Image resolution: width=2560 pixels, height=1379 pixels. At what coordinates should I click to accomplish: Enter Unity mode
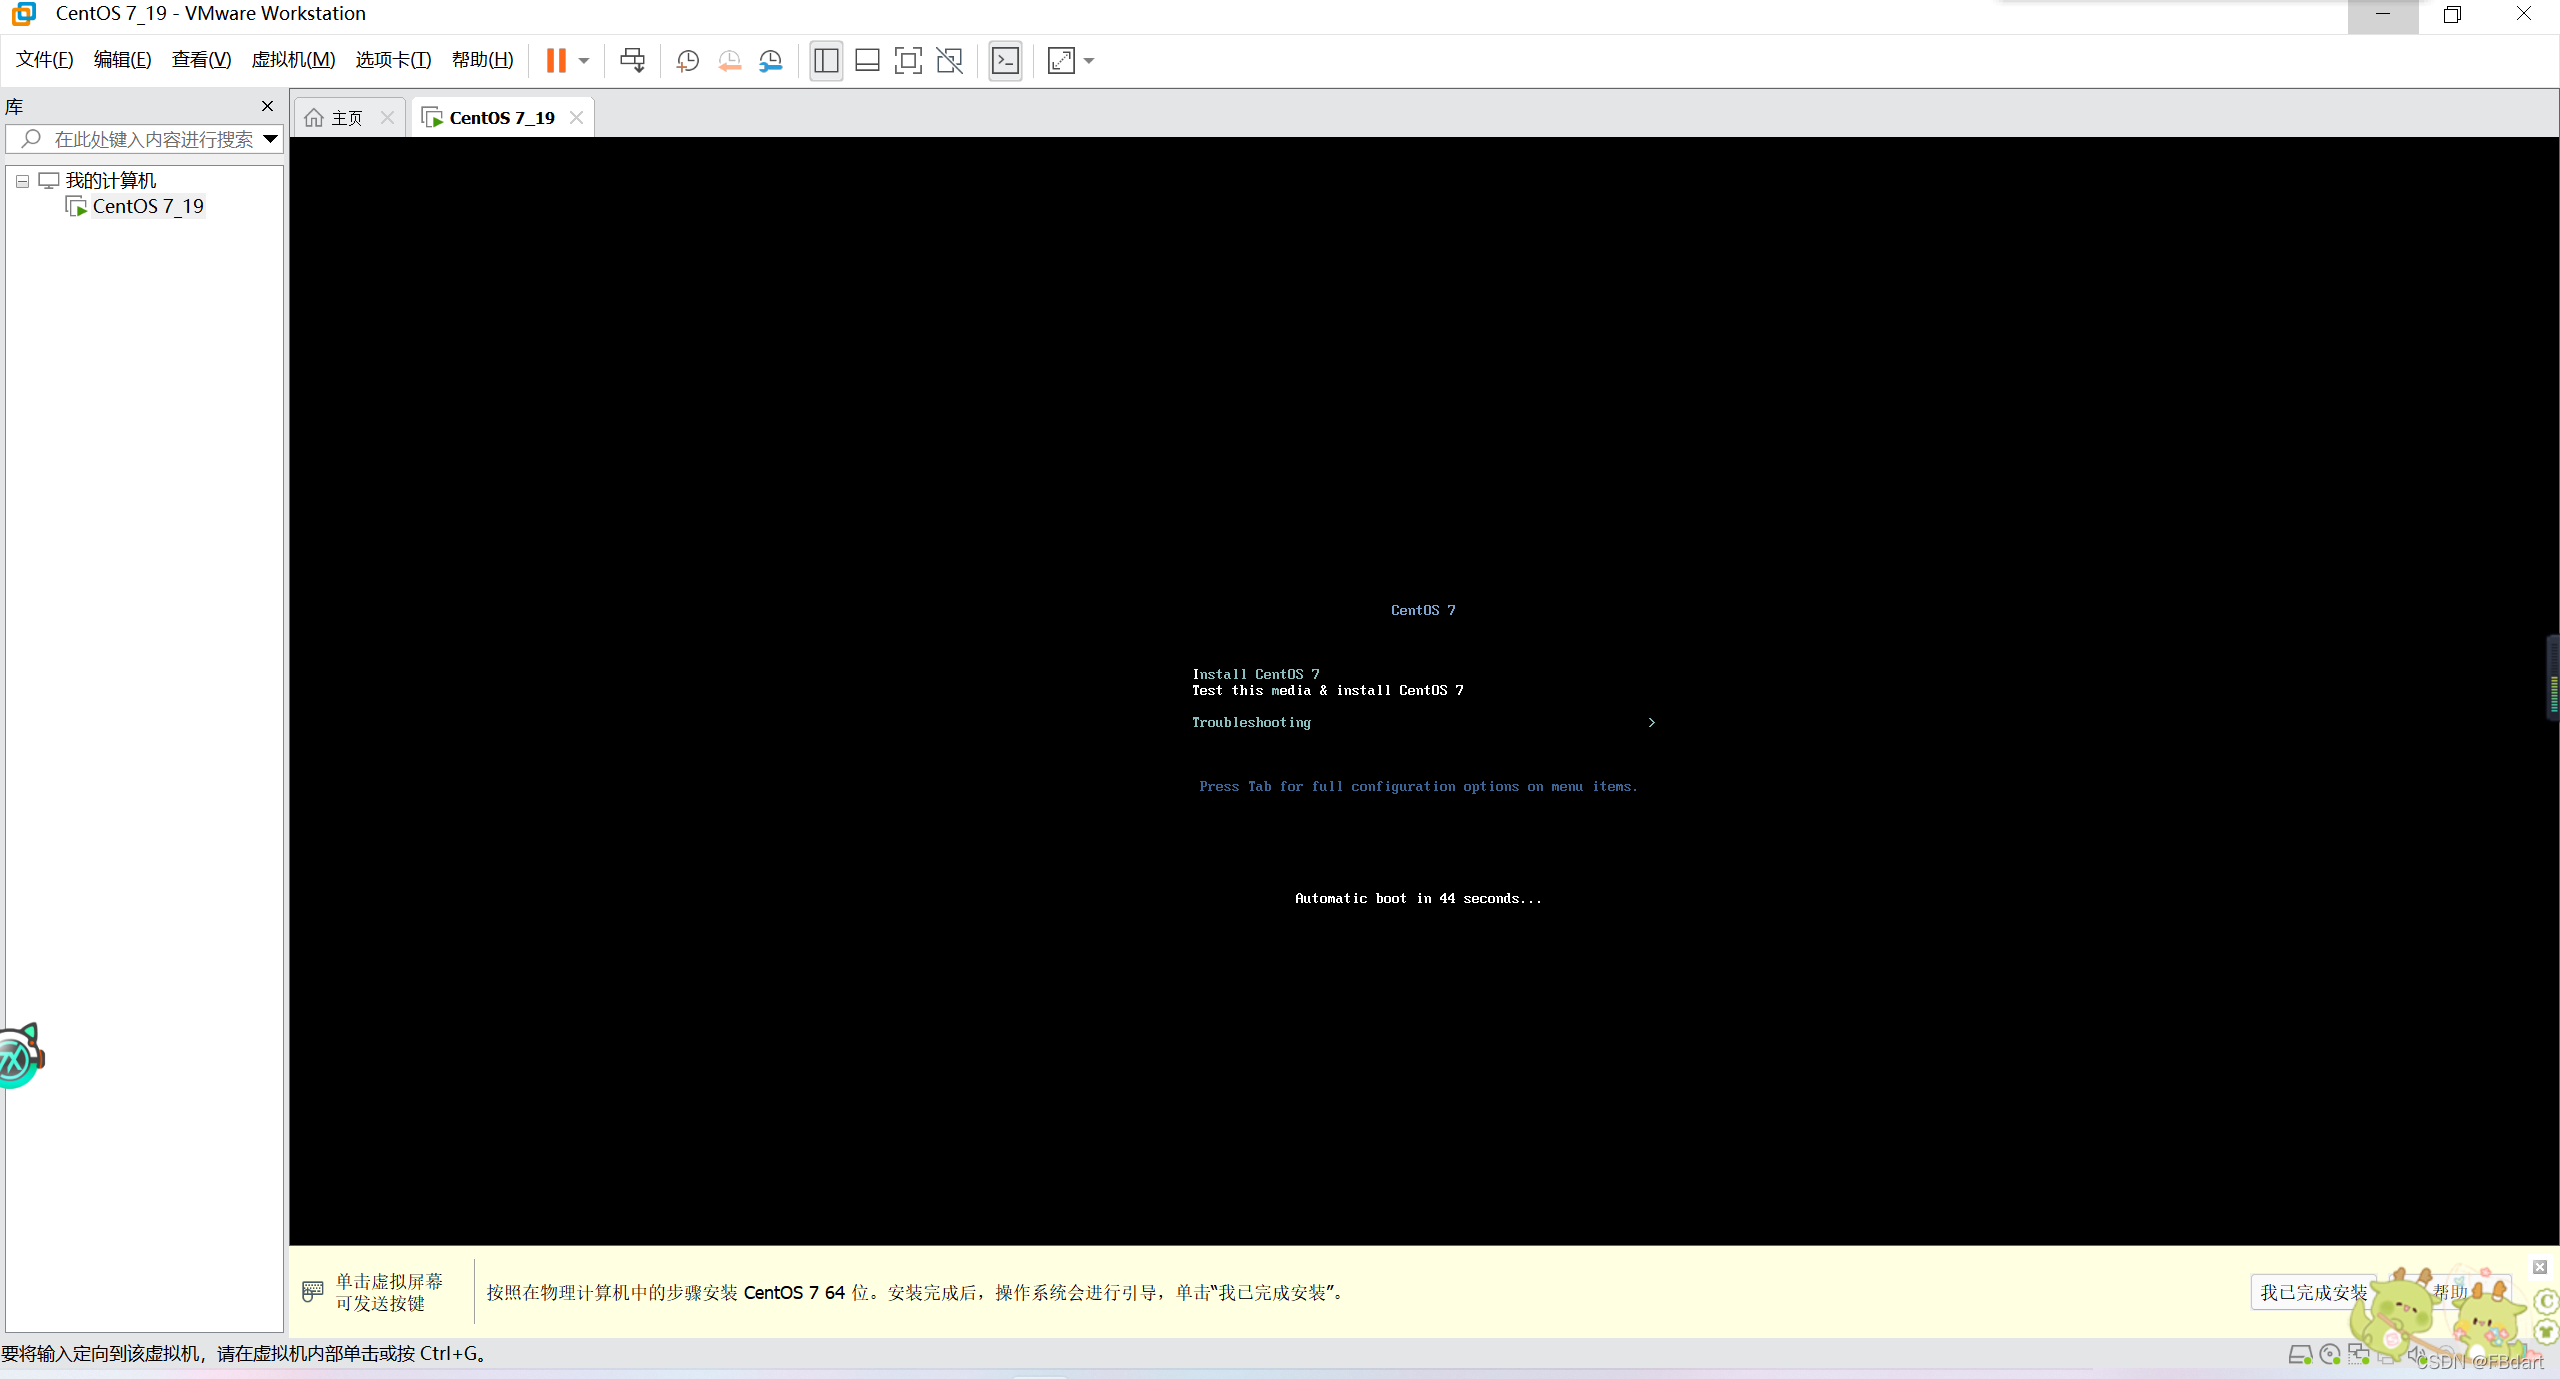pos(949,61)
